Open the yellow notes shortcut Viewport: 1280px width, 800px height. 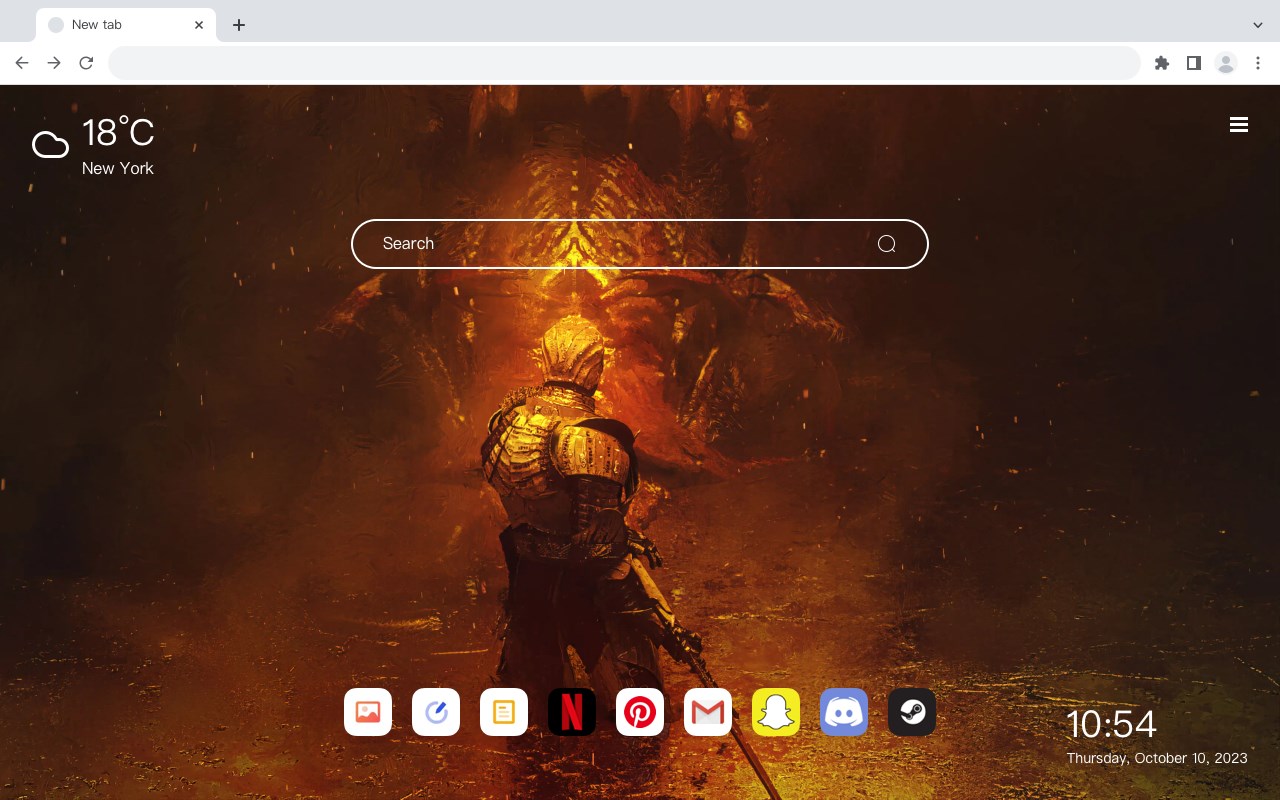point(504,712)
